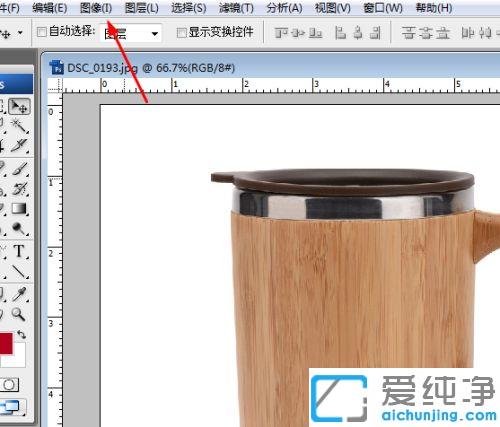Activate the Zoom magnifier tool
The width and height of the screenshot is (500, 427).
[18, 314]
